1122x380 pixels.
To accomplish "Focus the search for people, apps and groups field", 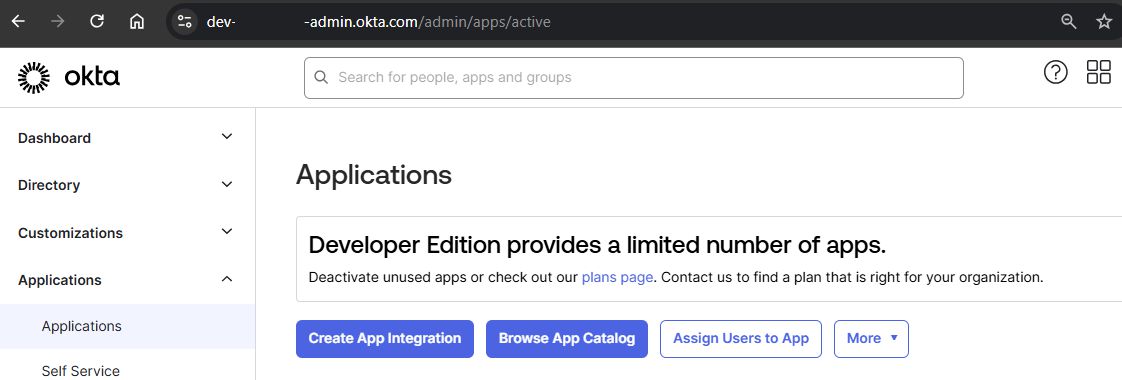I will point(634,77).
